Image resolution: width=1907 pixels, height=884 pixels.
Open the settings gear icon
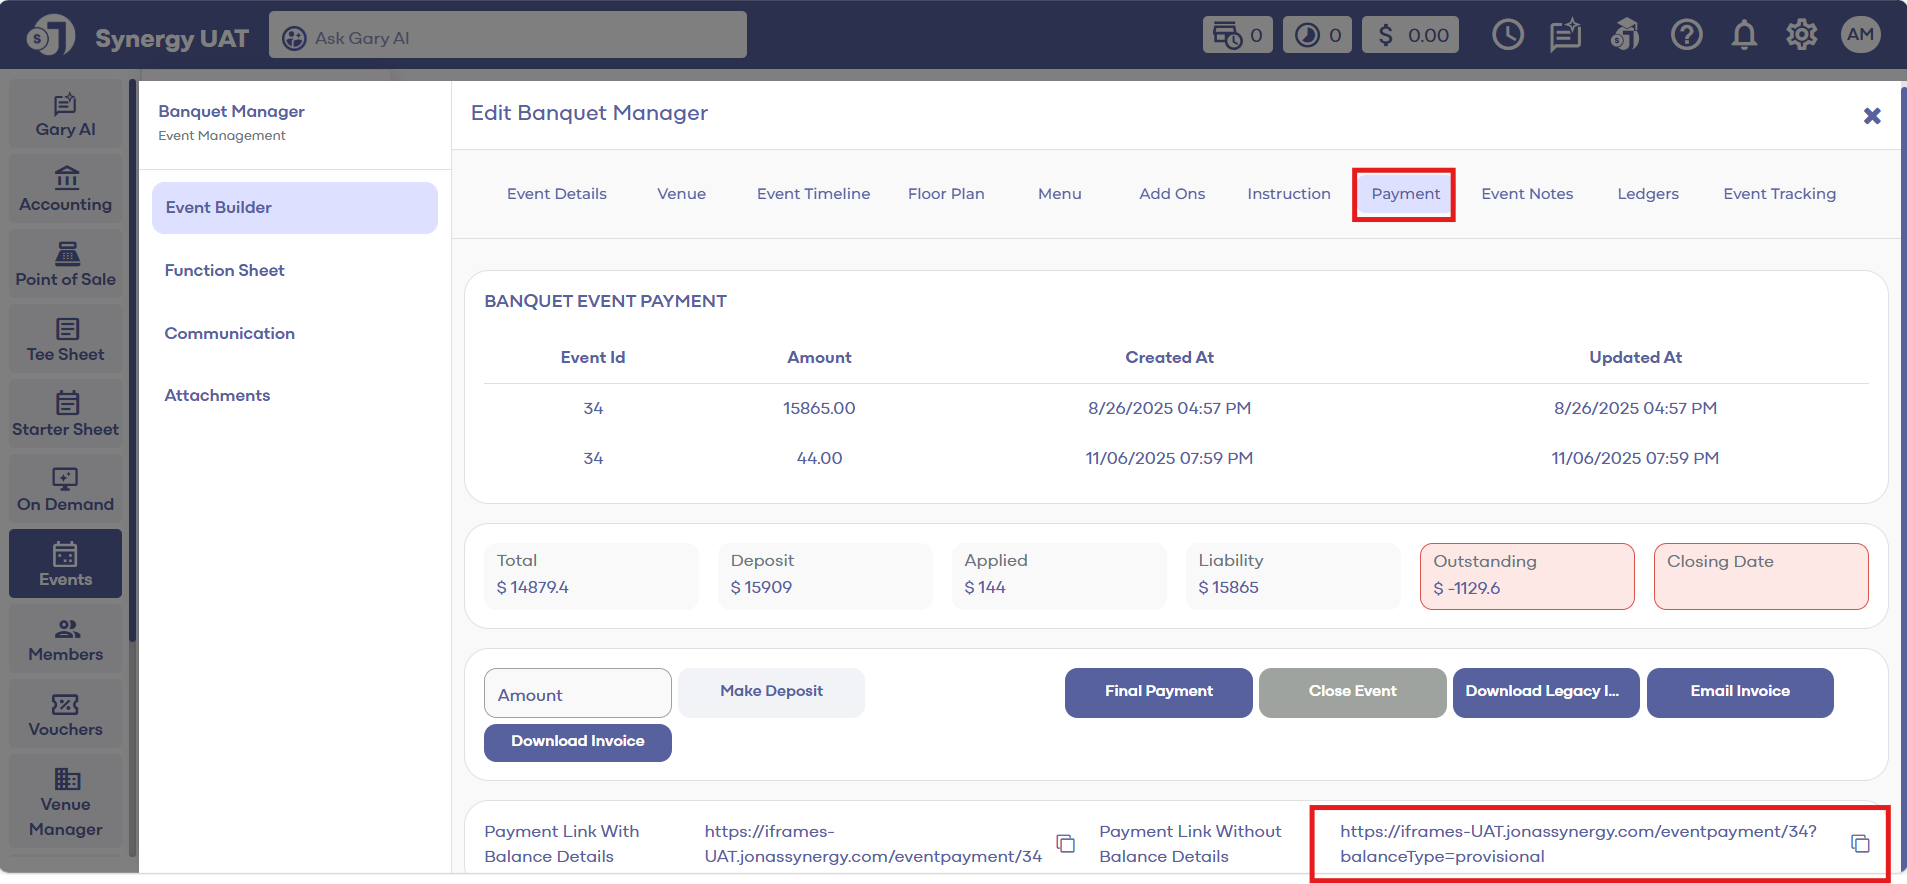tap(1801, 36)
